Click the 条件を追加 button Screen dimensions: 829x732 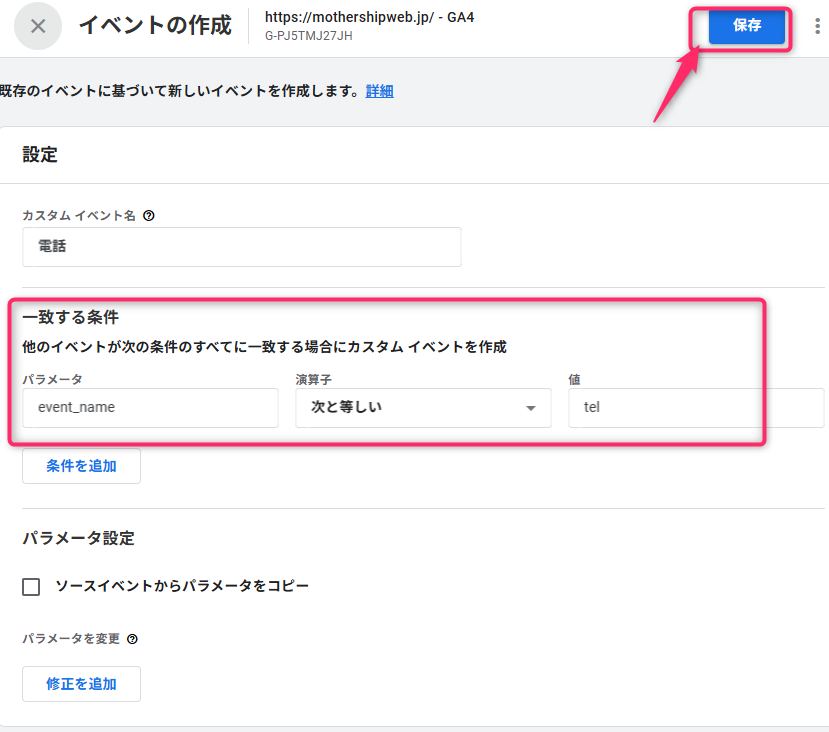[x=81, y=466]
